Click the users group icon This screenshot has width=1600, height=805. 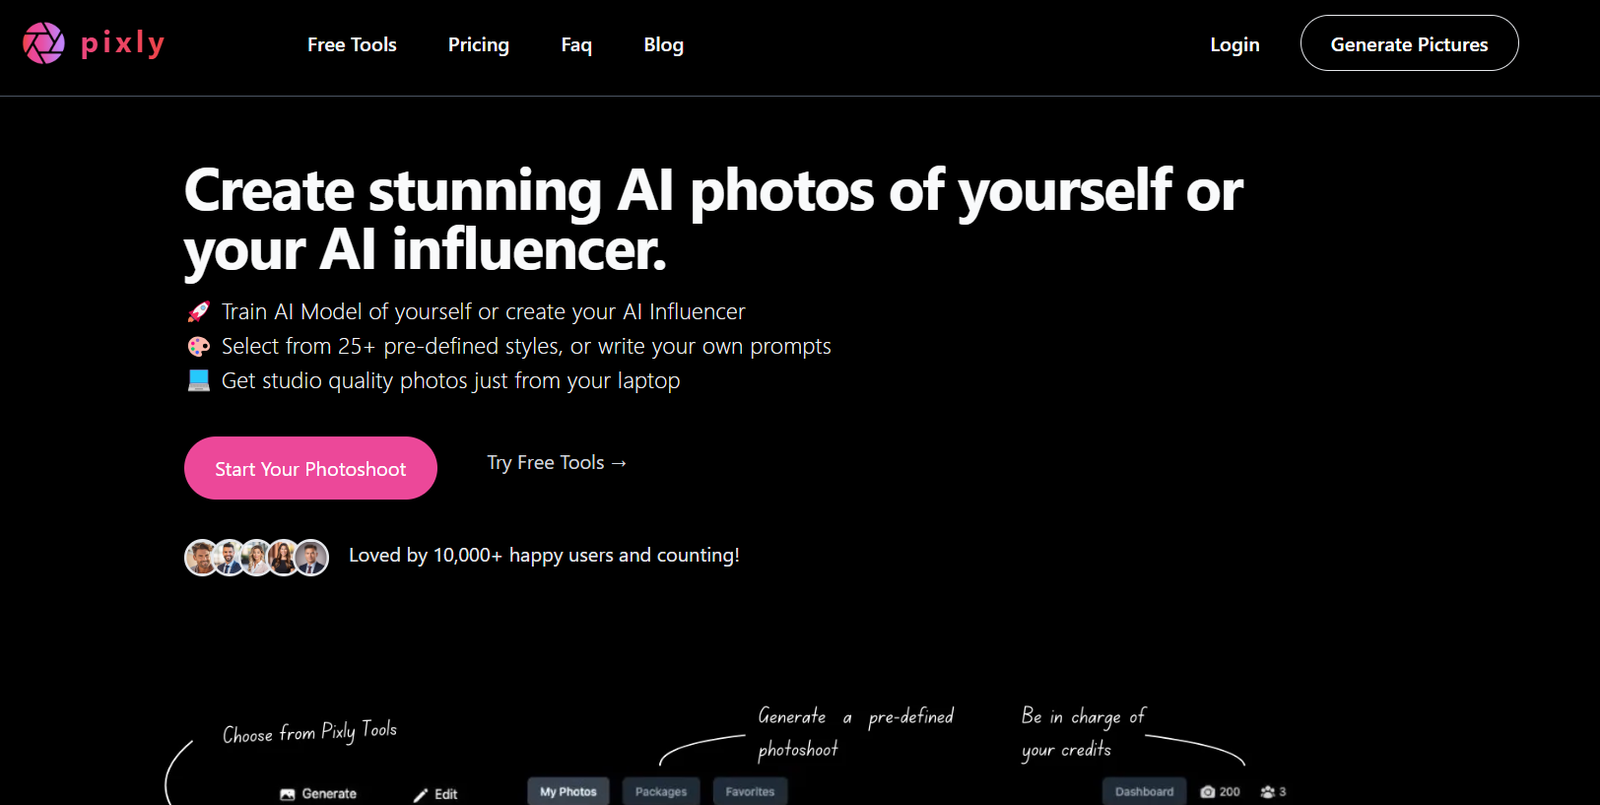pyautogui.click(x=1268, y=792)
